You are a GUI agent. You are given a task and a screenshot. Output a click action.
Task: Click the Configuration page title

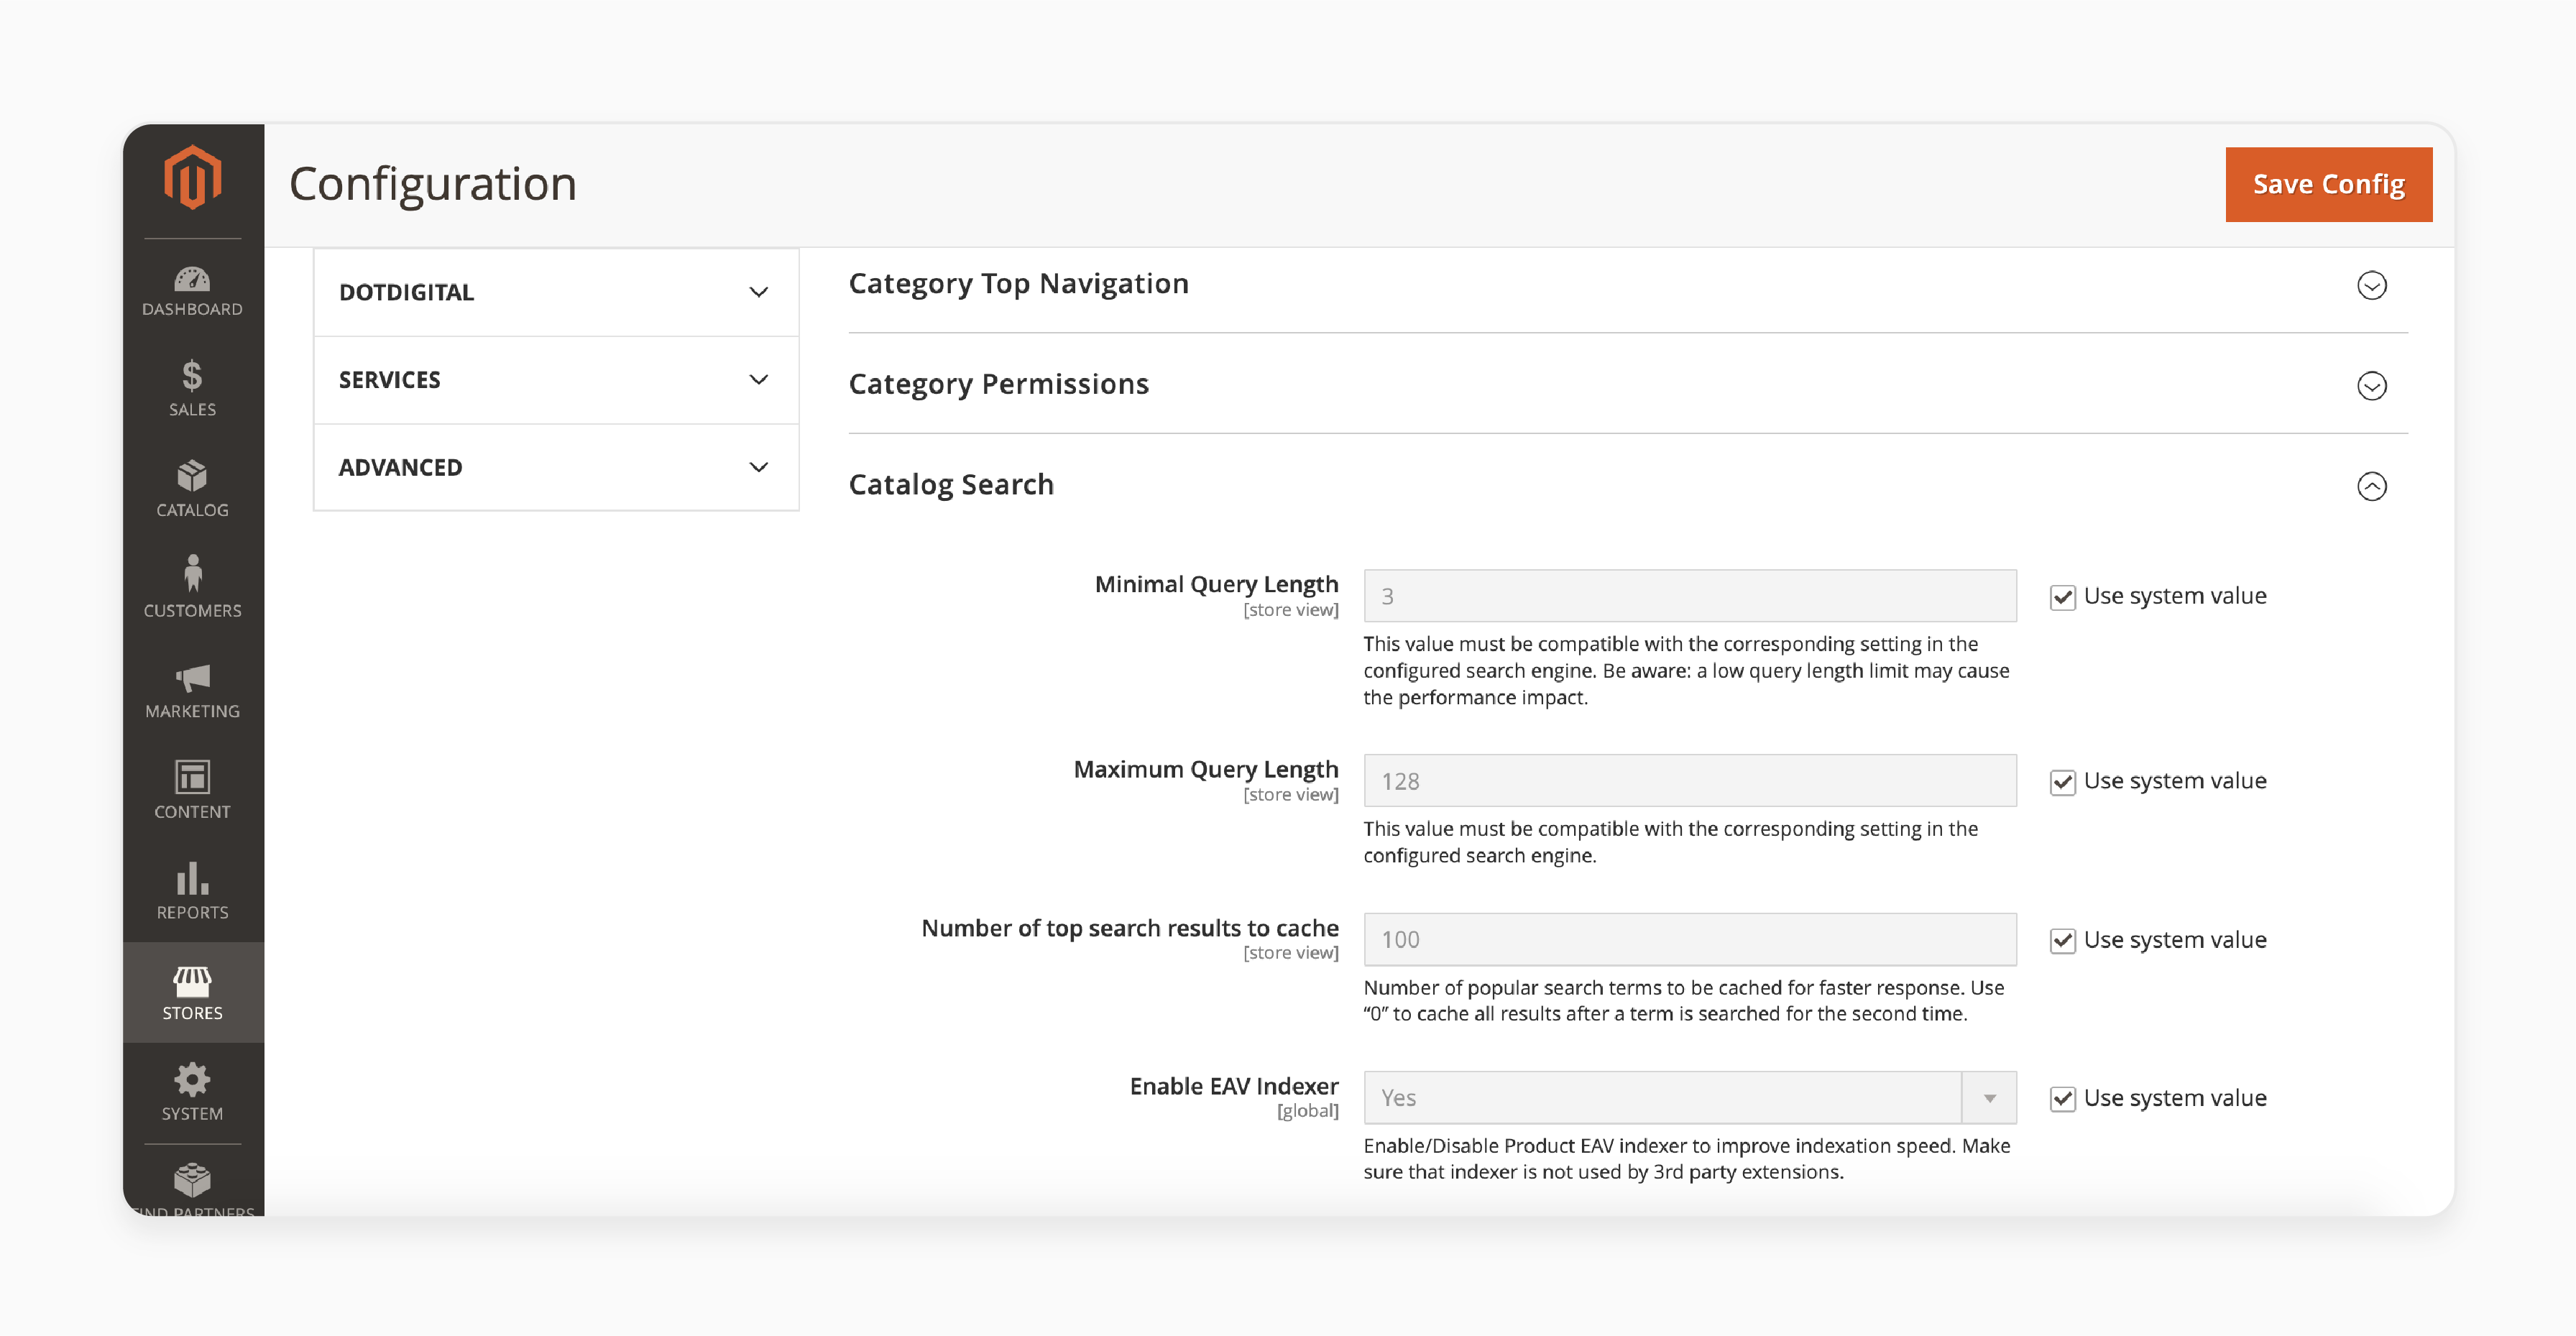433,184
